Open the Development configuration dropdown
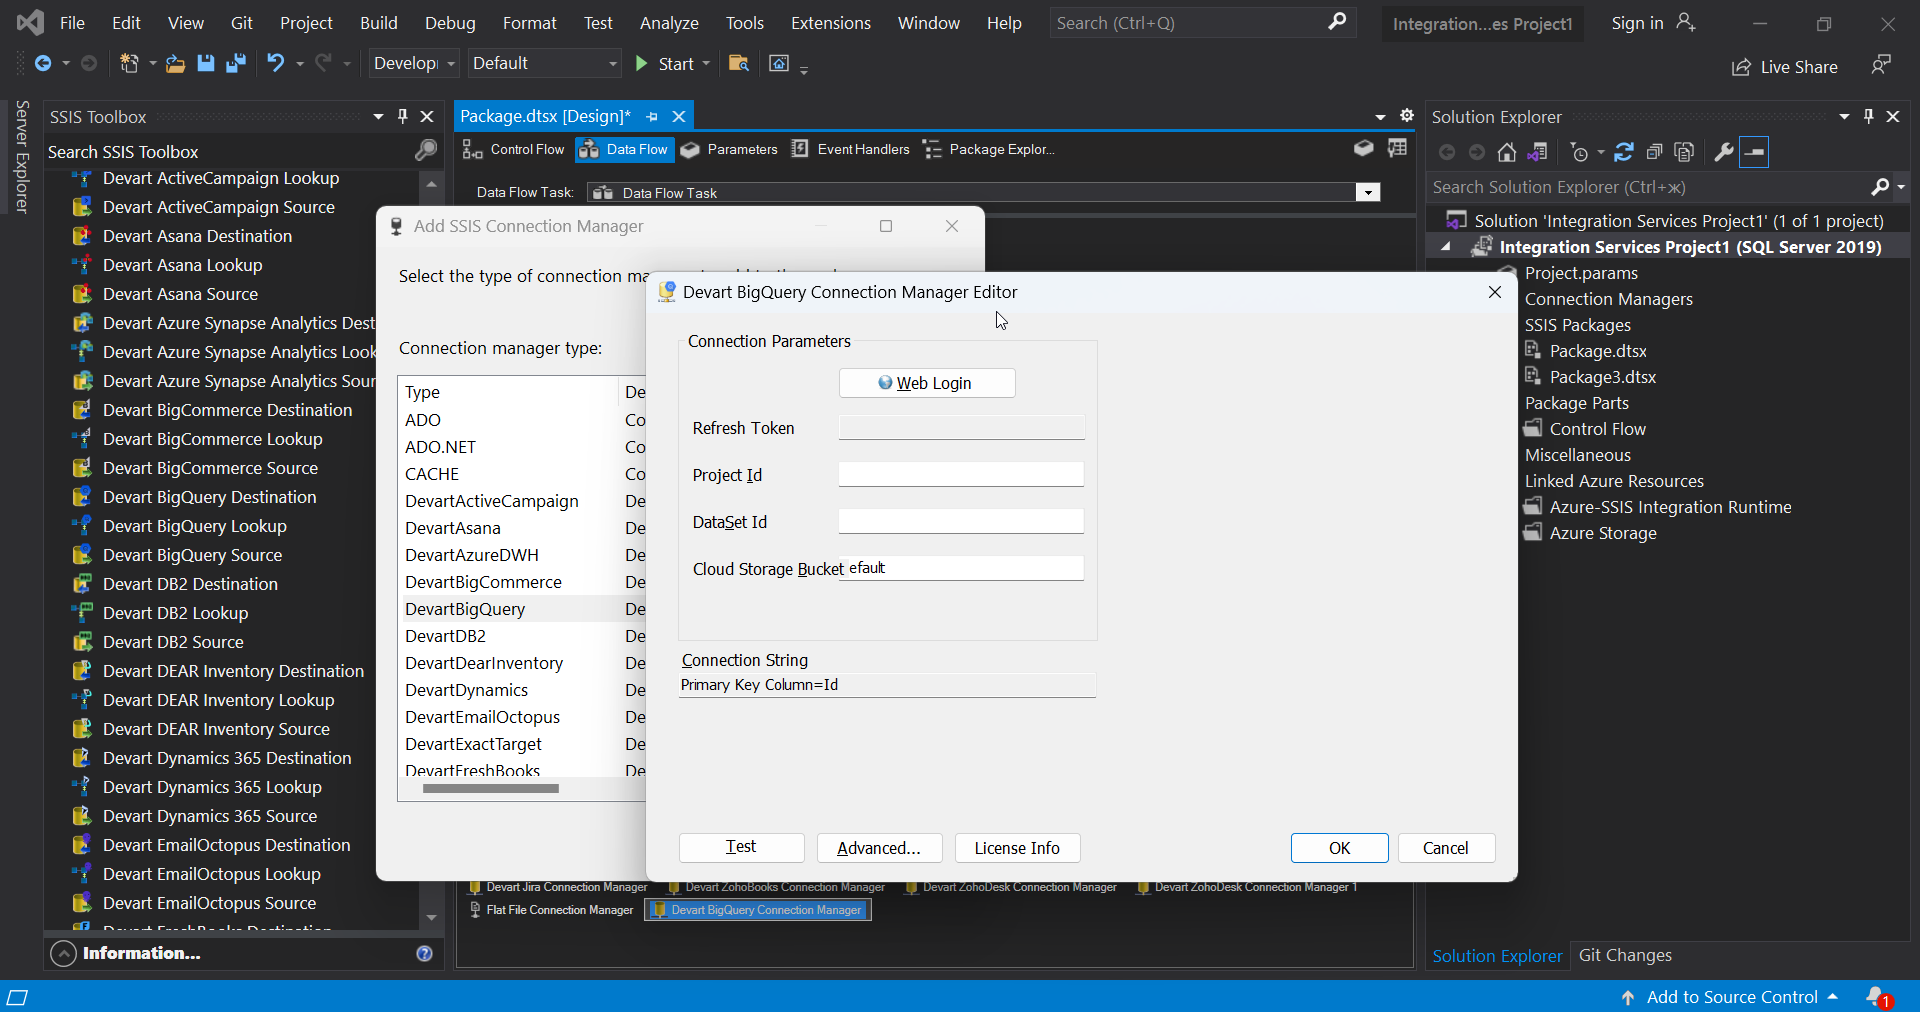 [450, 63]
